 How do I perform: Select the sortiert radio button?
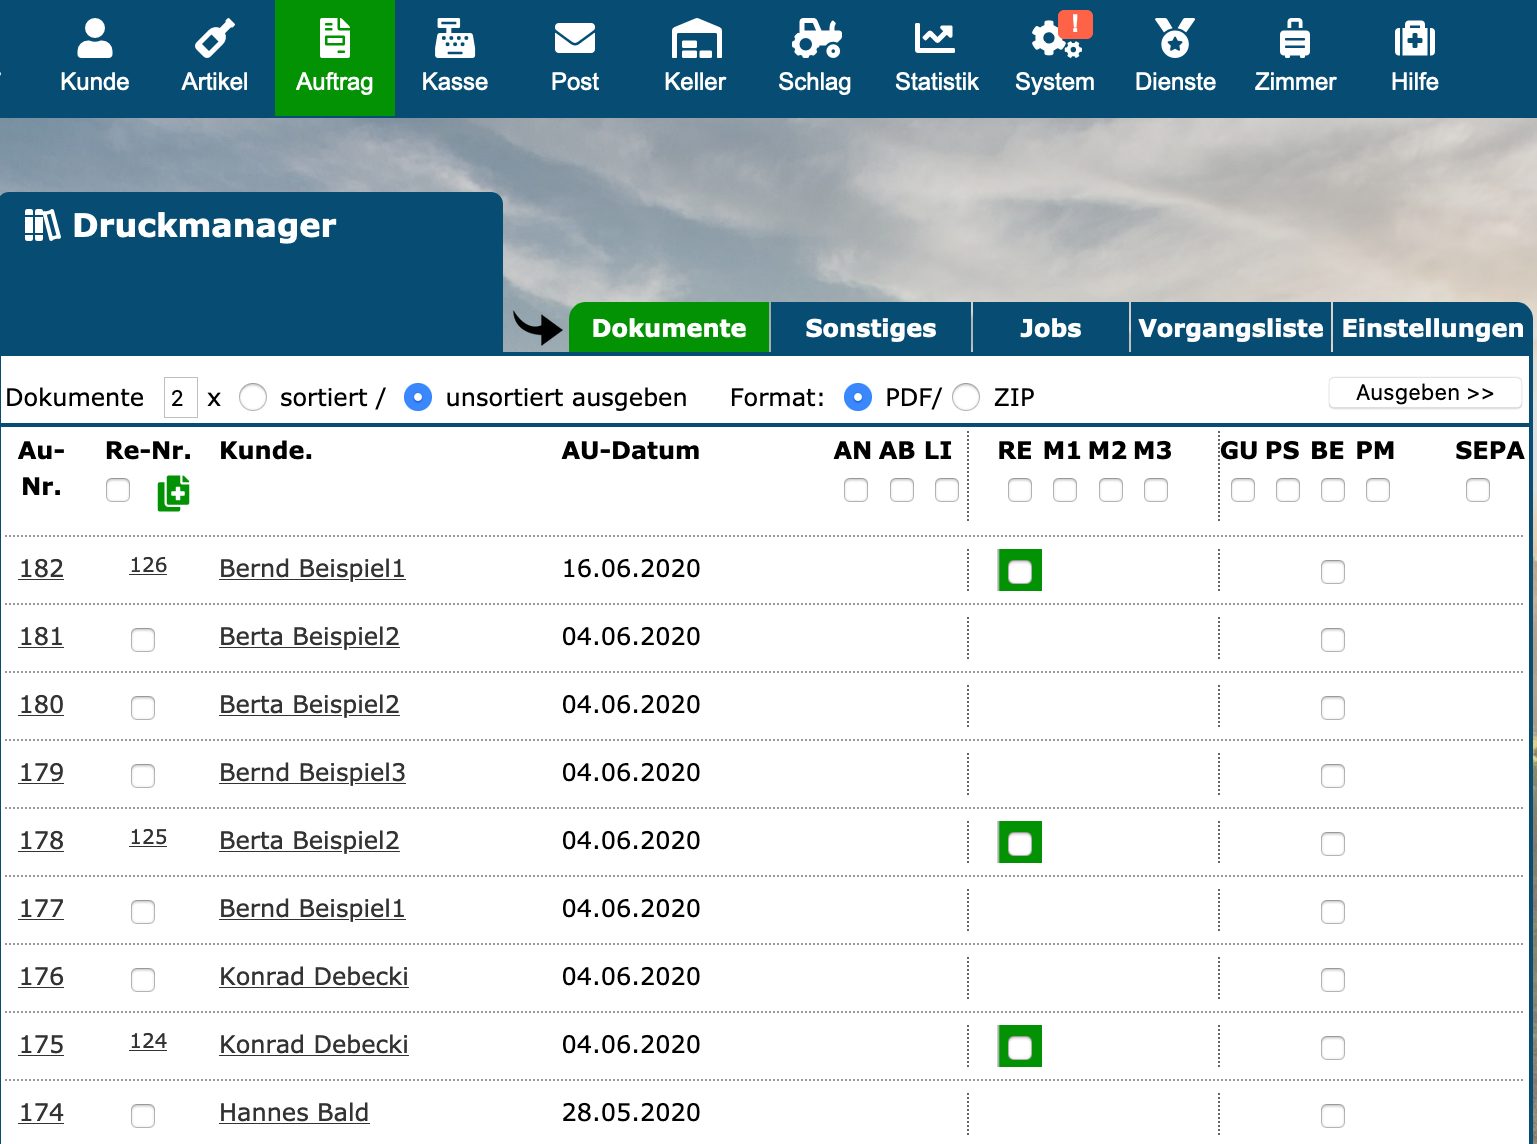tap(253, 398)
